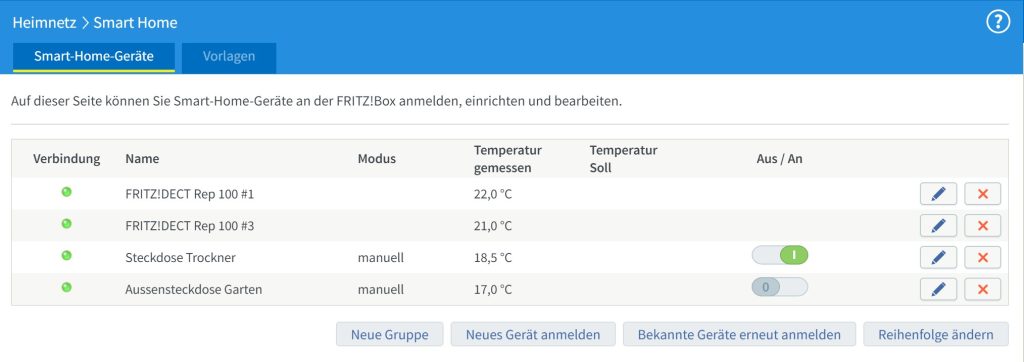Turn on Aussensteckdose Garten switch
The image size is (1024, 362).
click(x=780, y=287)
